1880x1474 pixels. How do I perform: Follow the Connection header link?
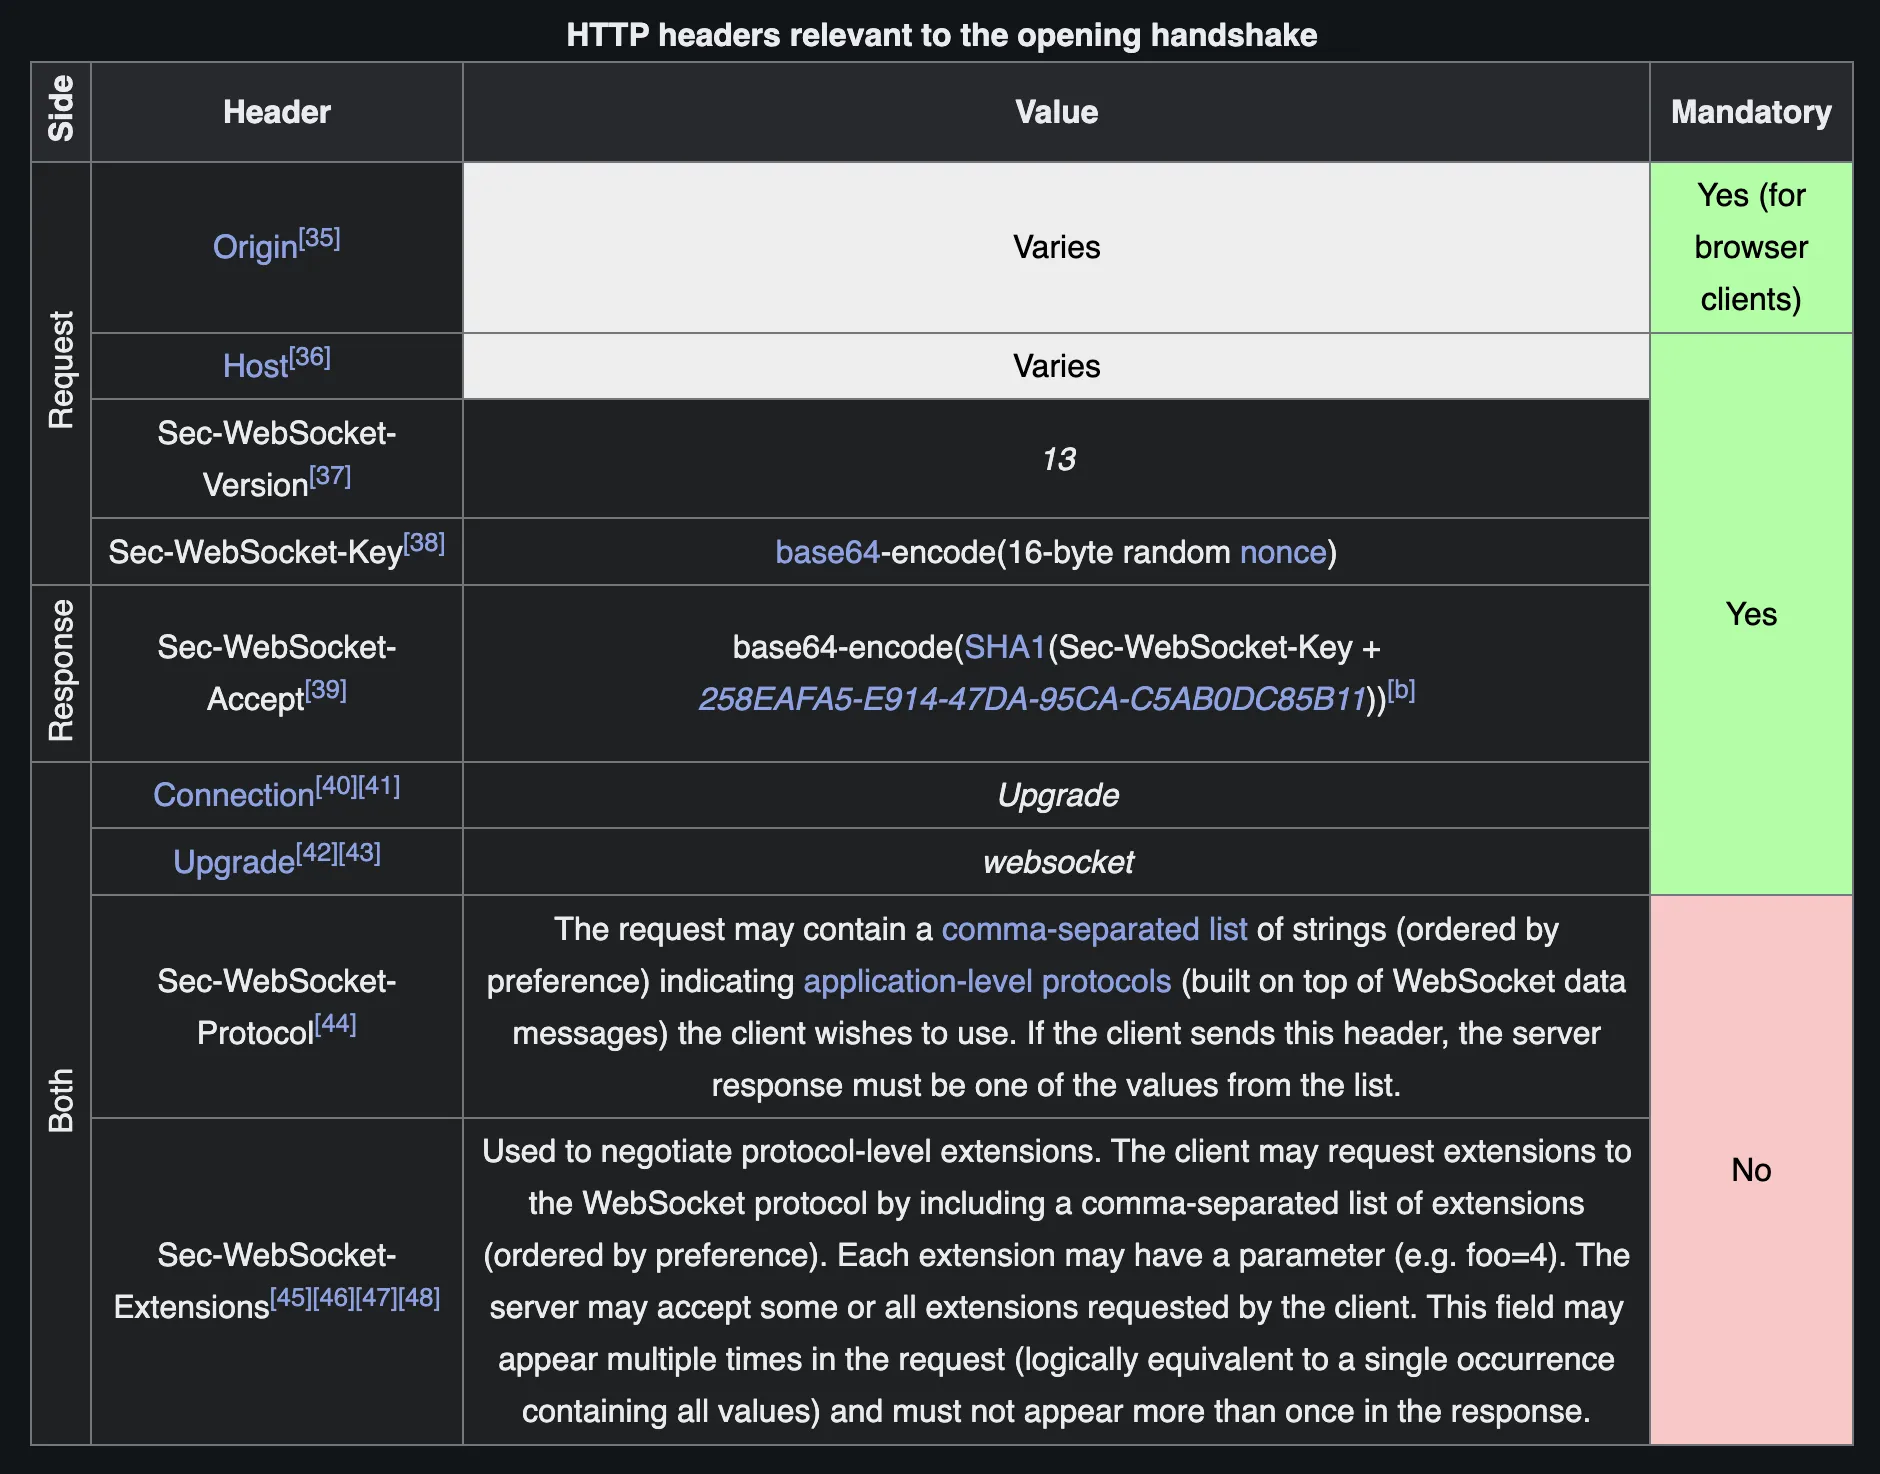tap(234, 795)
